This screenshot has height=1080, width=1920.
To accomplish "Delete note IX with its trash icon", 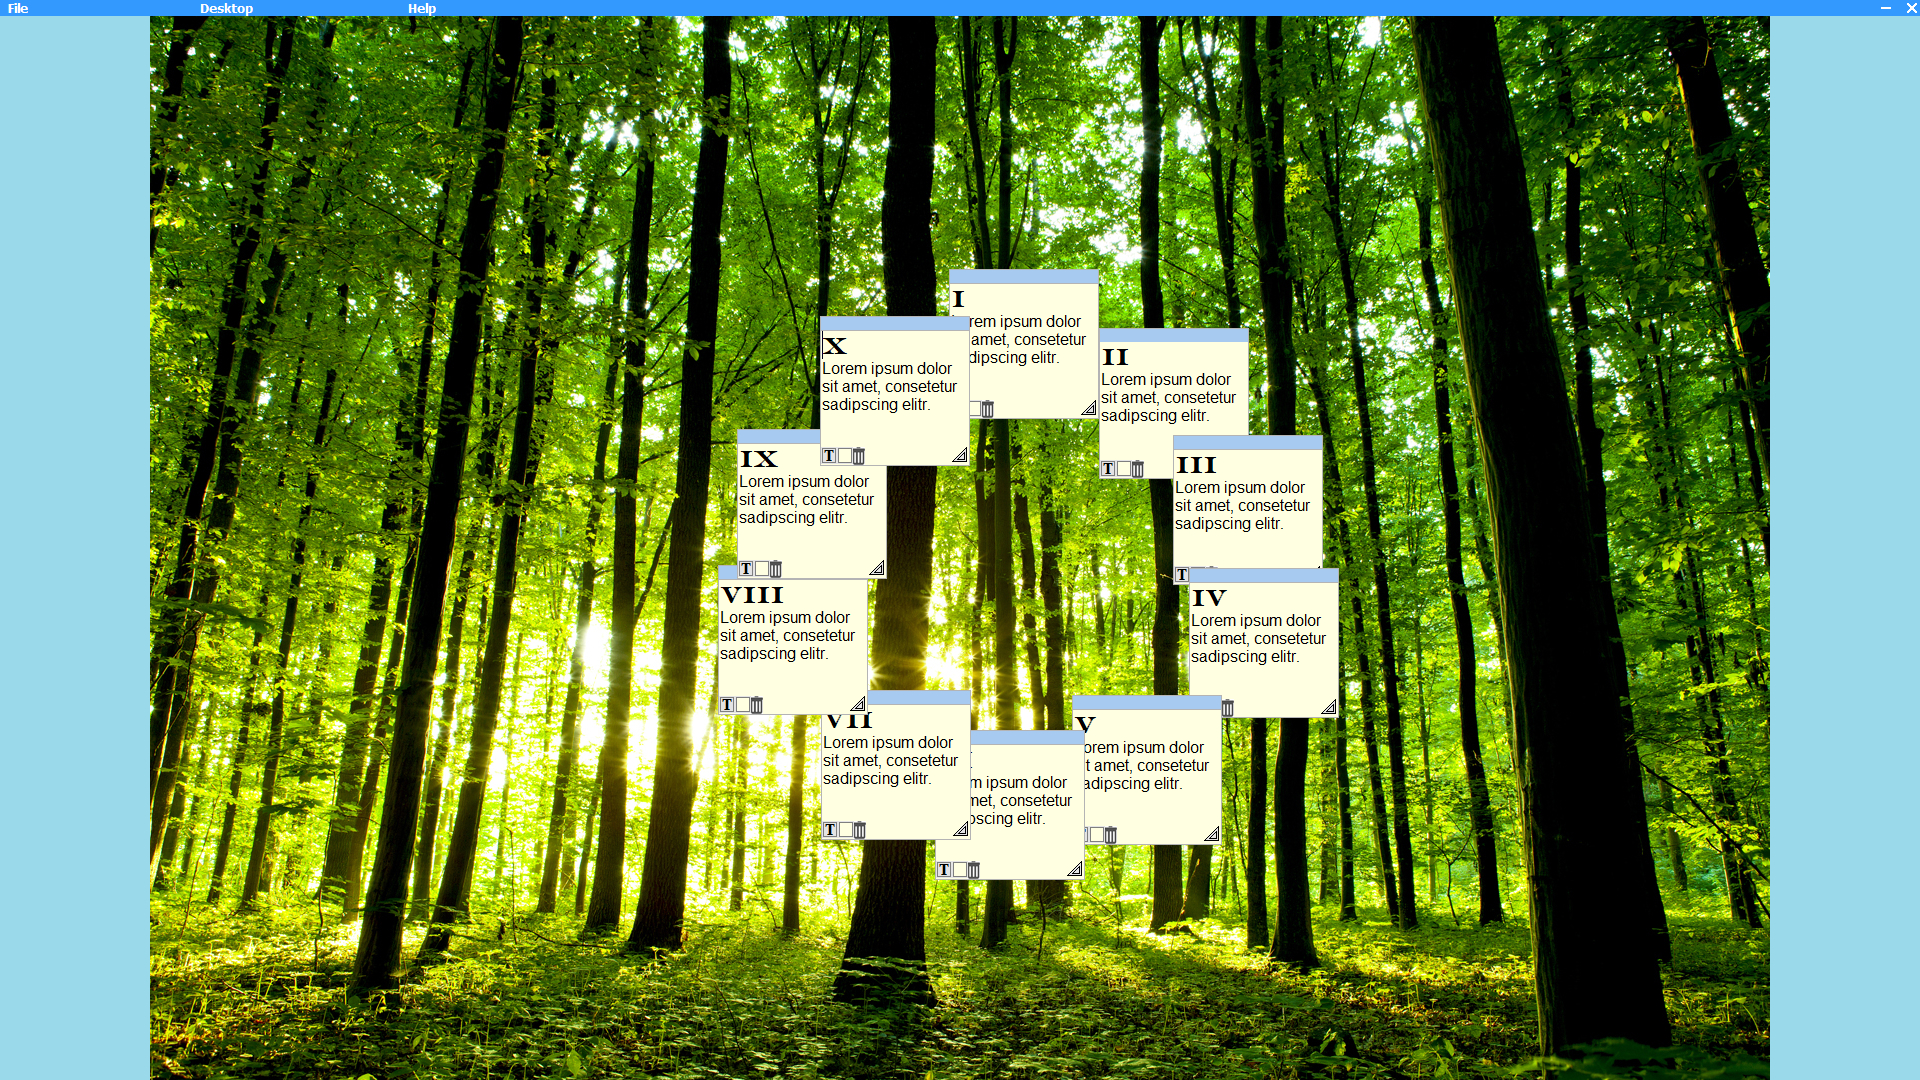I will [x=776, y=569].
